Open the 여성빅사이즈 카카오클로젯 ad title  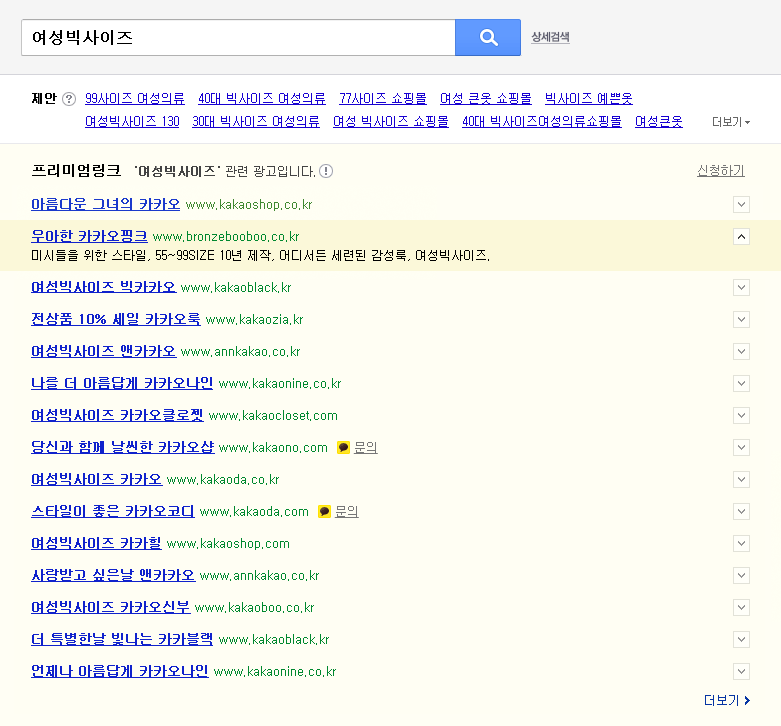(118, 415)
